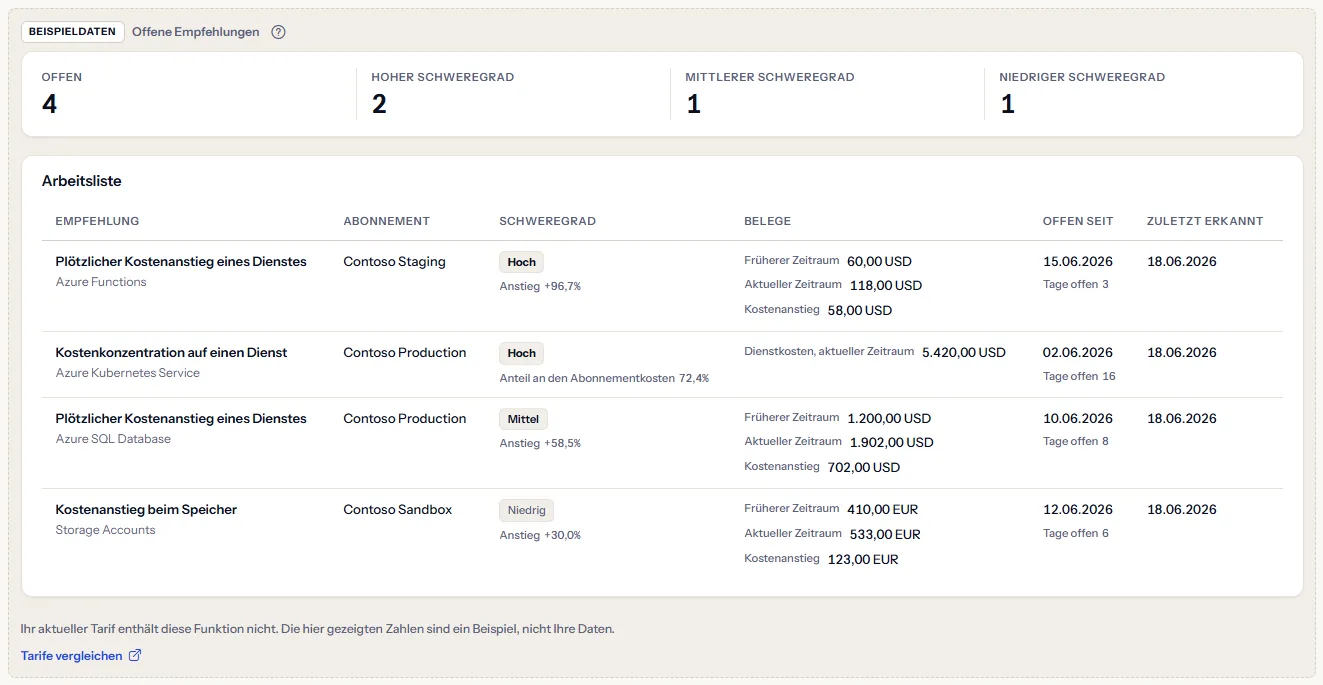
Task: Click the 10.06.2026 open-since date
Action: click(1078, 419)
